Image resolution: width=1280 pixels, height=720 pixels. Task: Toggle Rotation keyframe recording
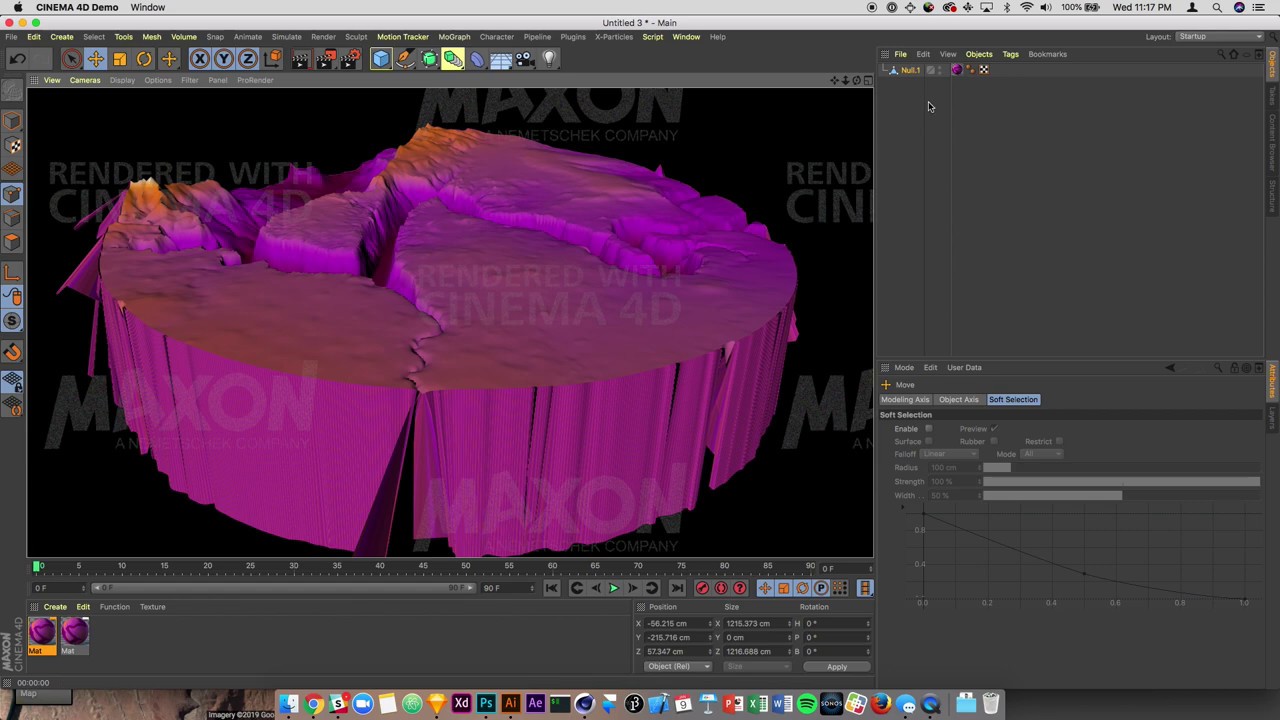802,588
